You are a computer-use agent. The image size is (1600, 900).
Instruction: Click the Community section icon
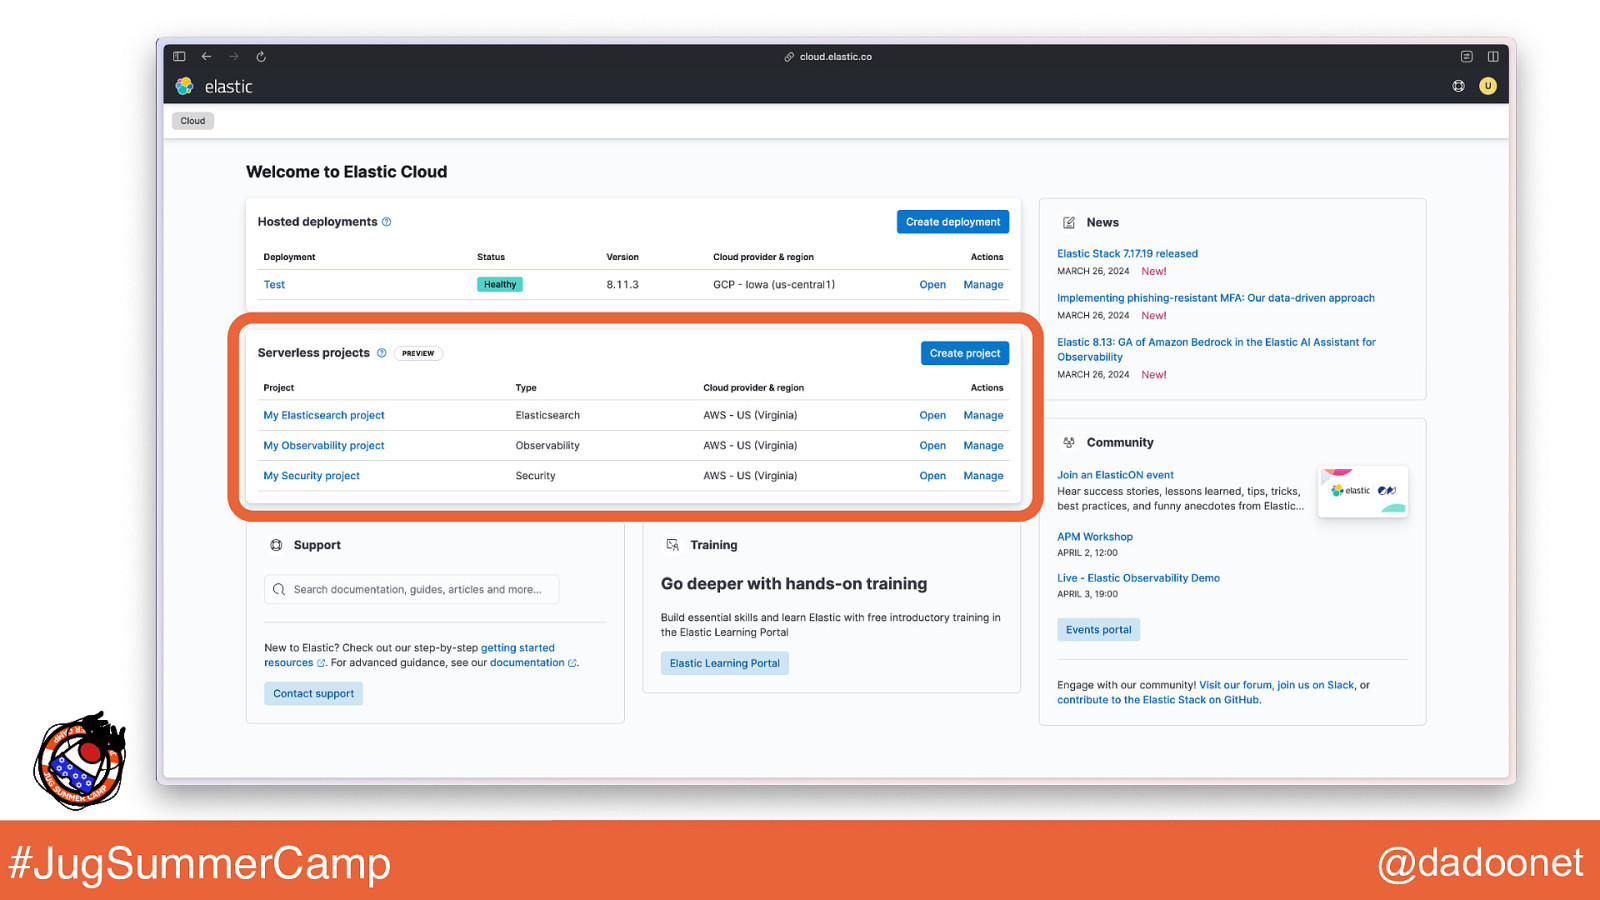pyautogui.click(x=1069, y=442)
